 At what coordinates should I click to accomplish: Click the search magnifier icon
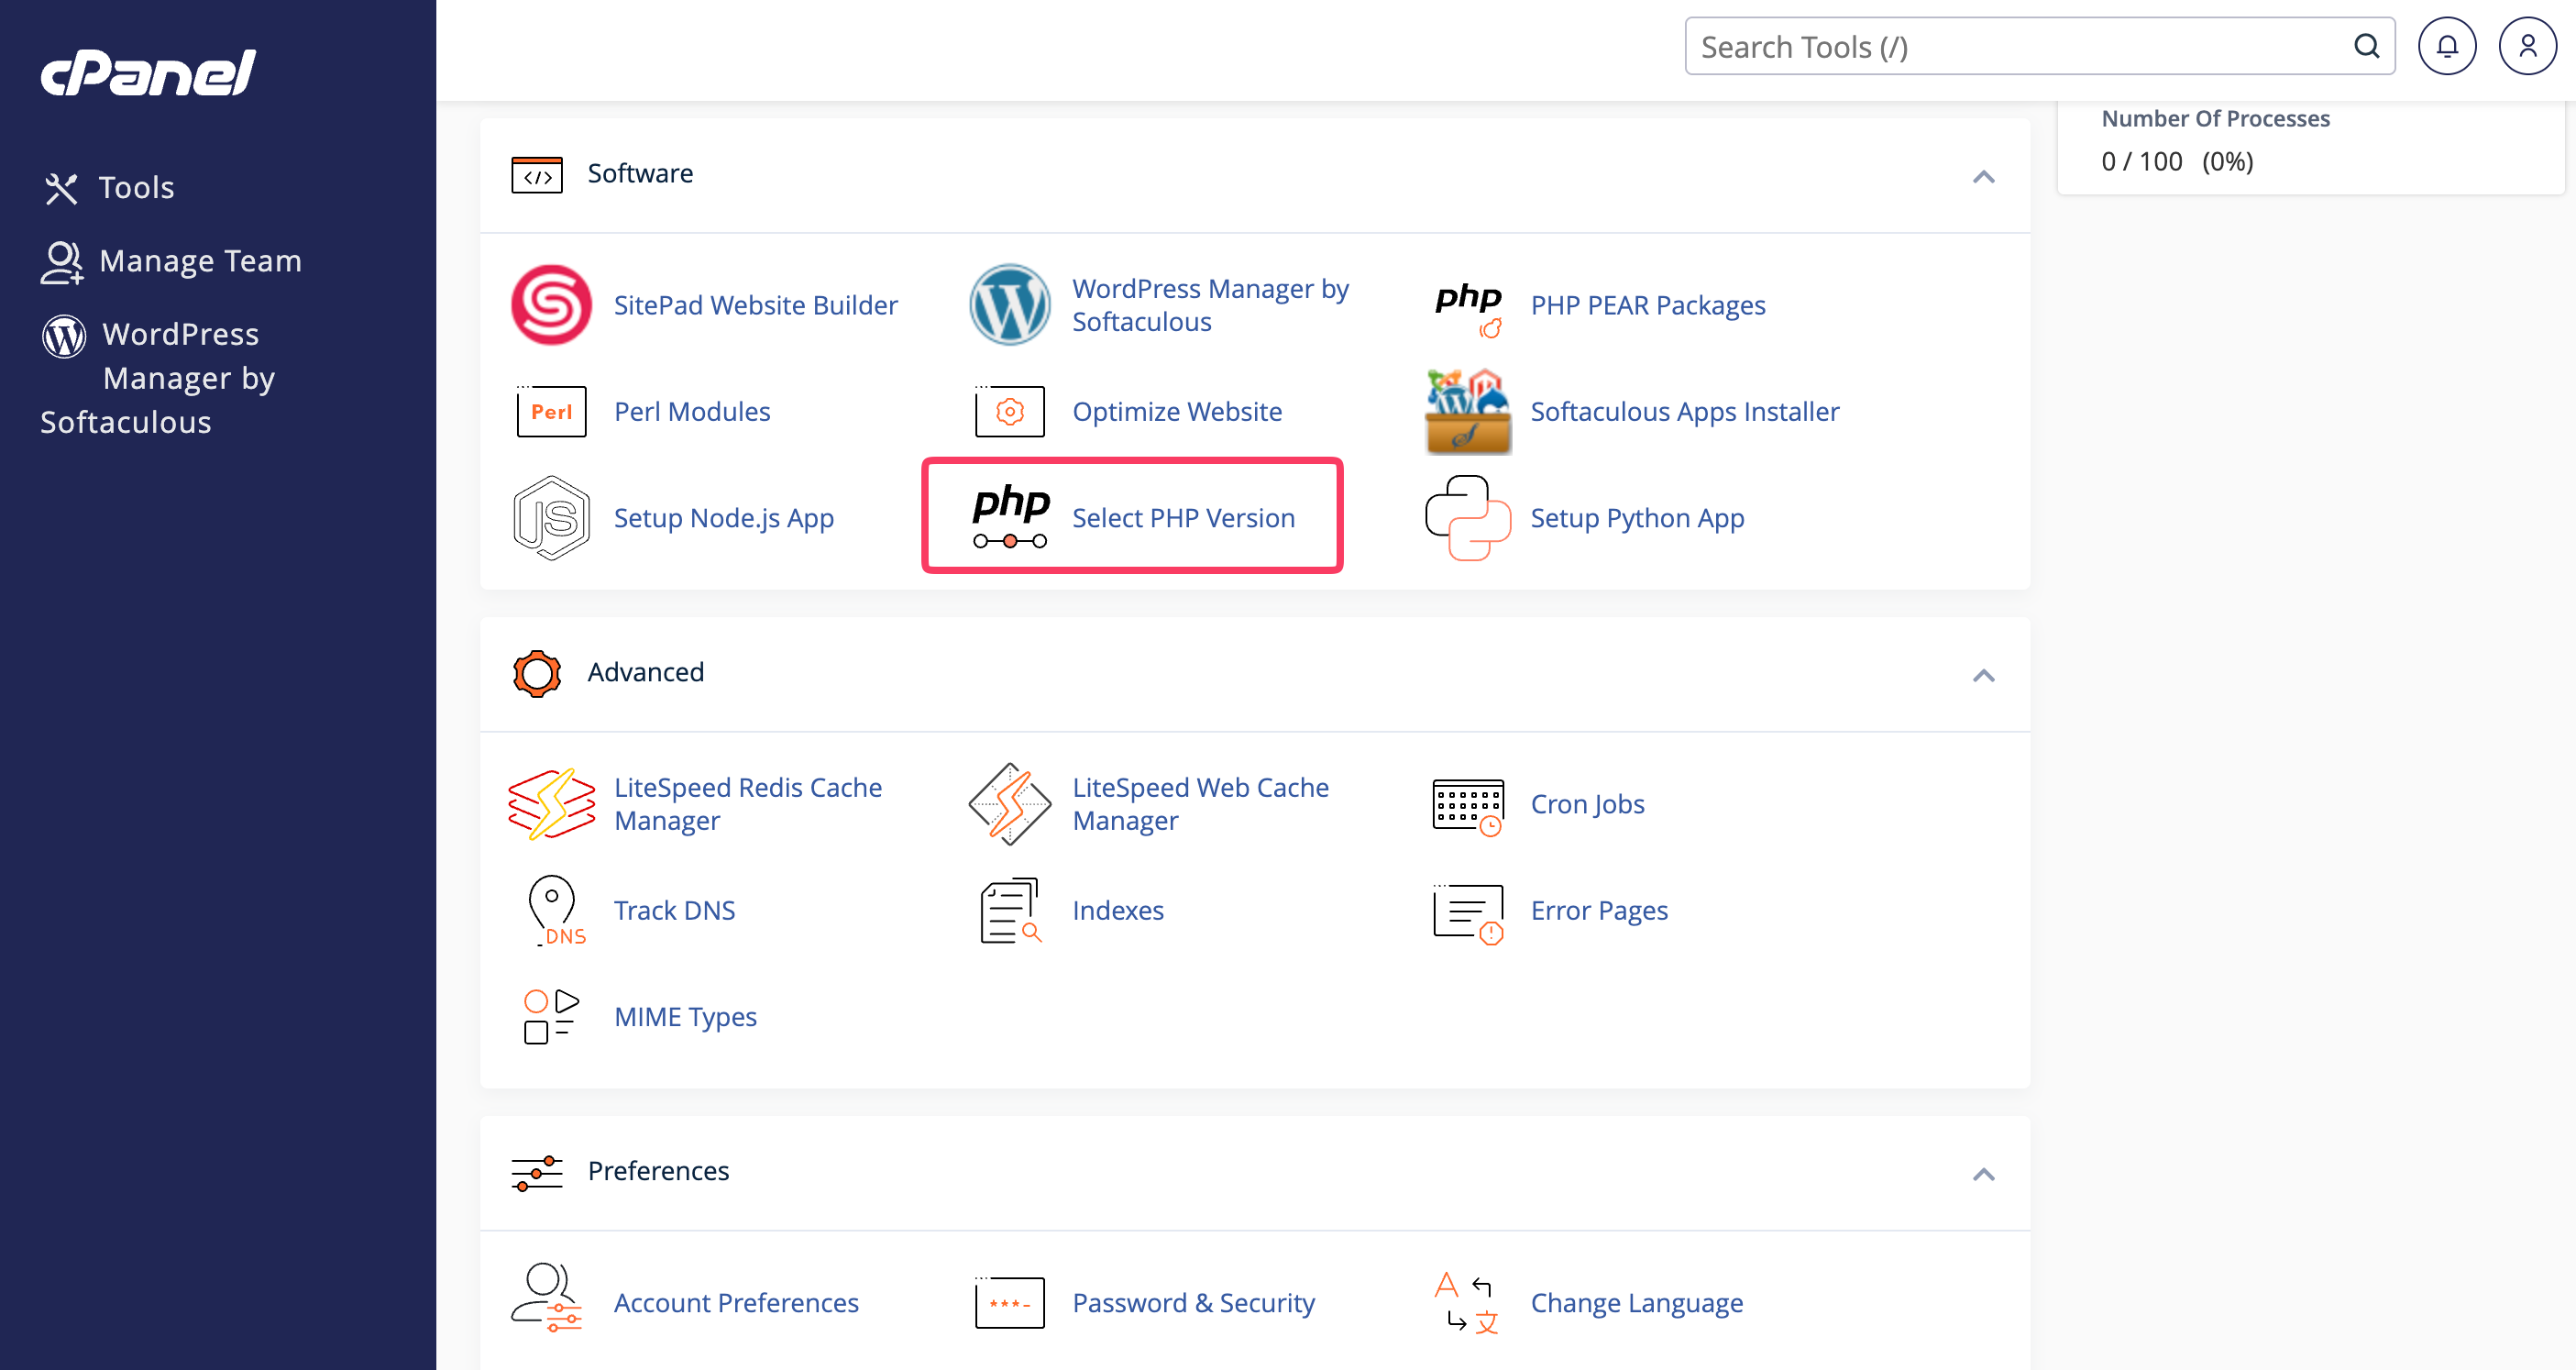[2366, 46]
